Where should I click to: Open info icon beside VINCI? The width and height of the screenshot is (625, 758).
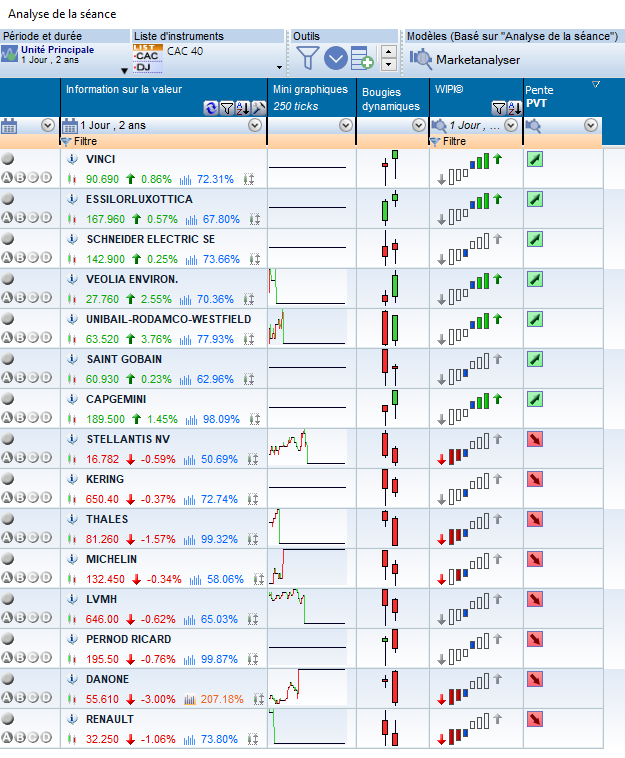[x=72, y=159]
